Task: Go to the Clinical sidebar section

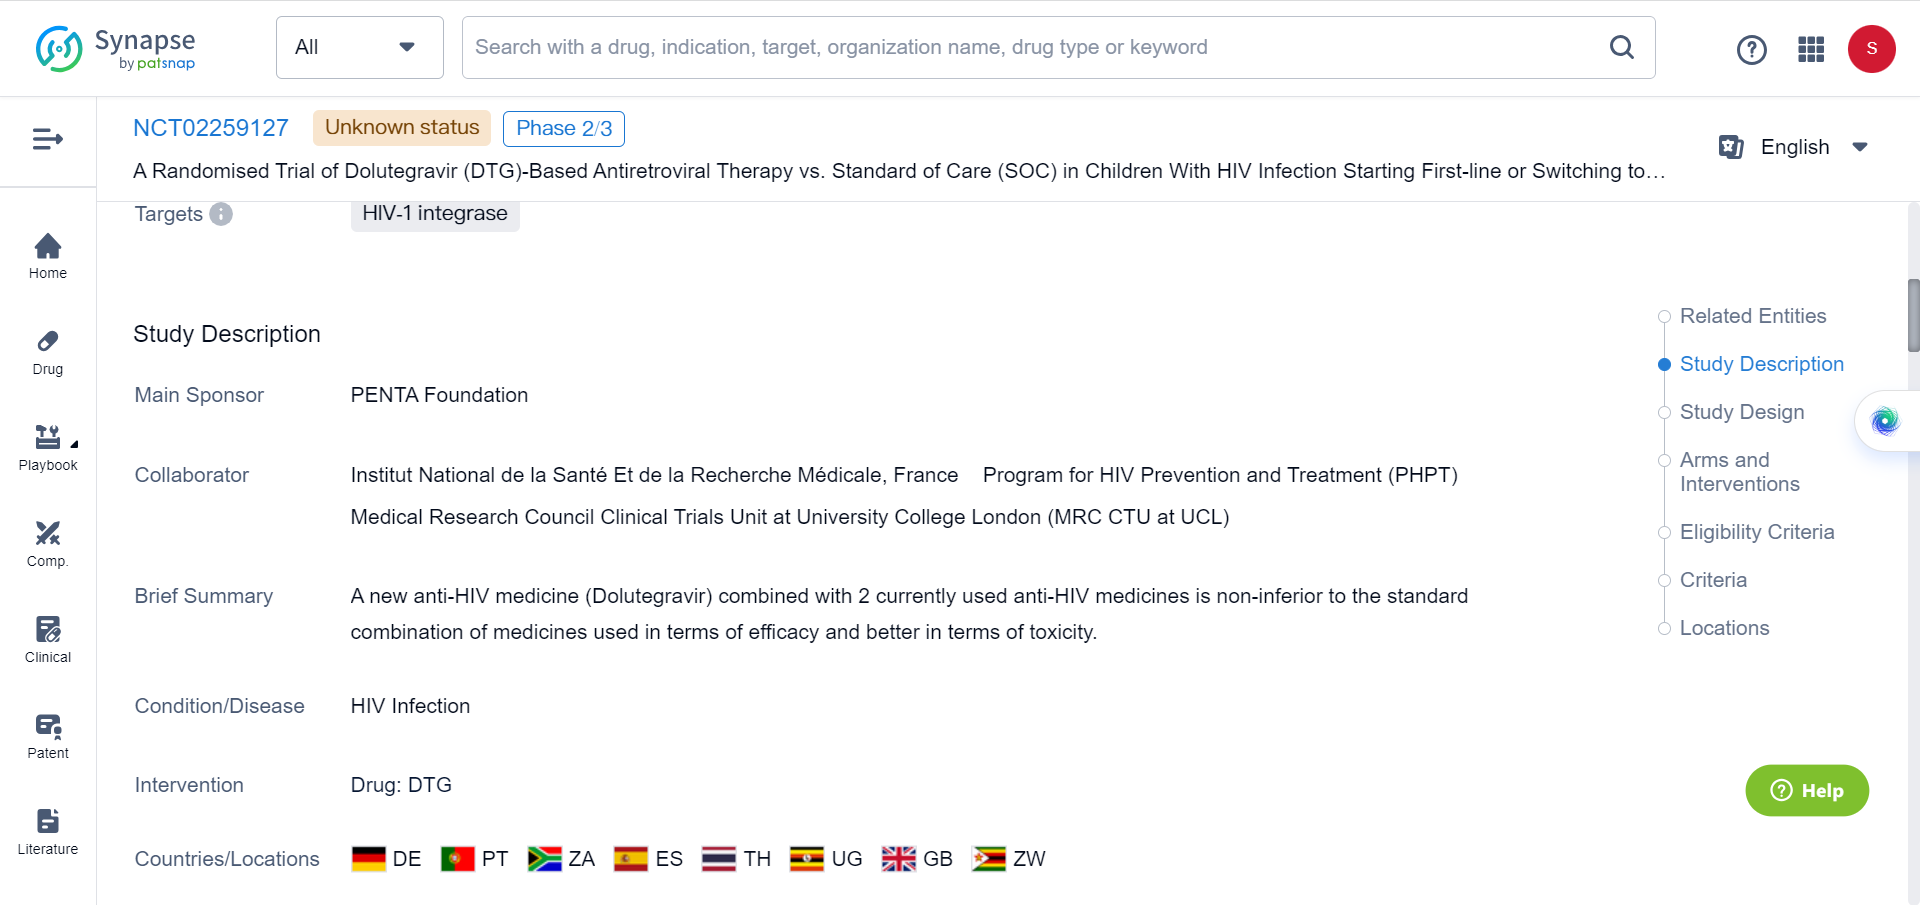Action: 47,639
